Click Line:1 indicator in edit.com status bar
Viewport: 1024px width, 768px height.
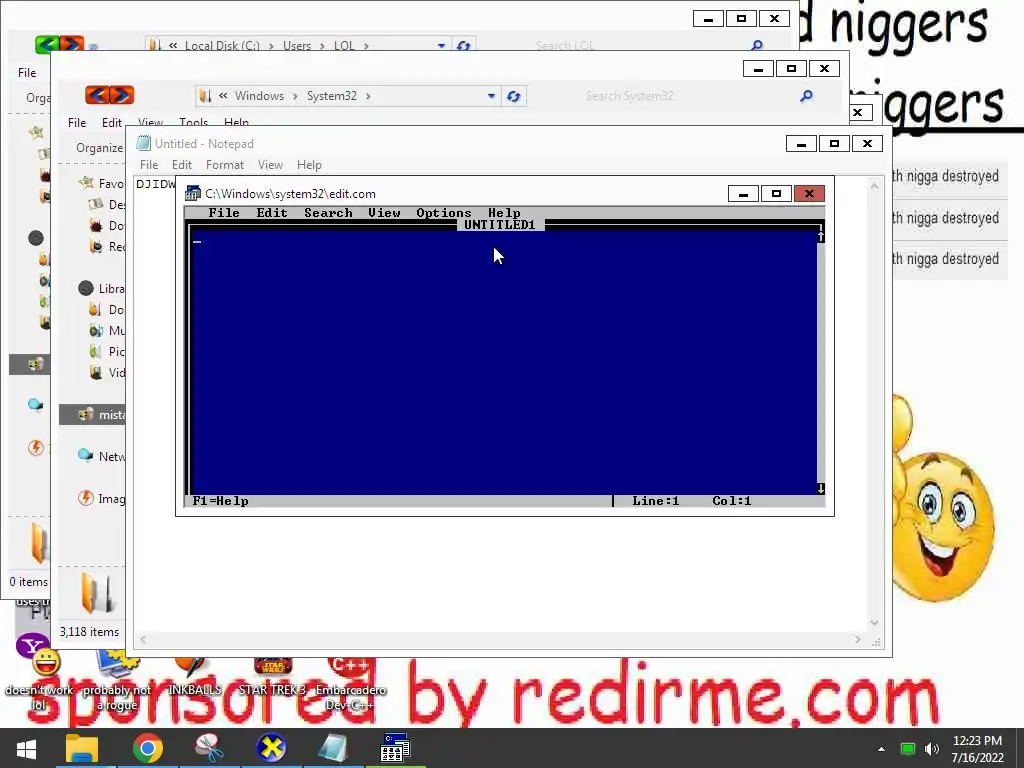(x=656, y=501)
